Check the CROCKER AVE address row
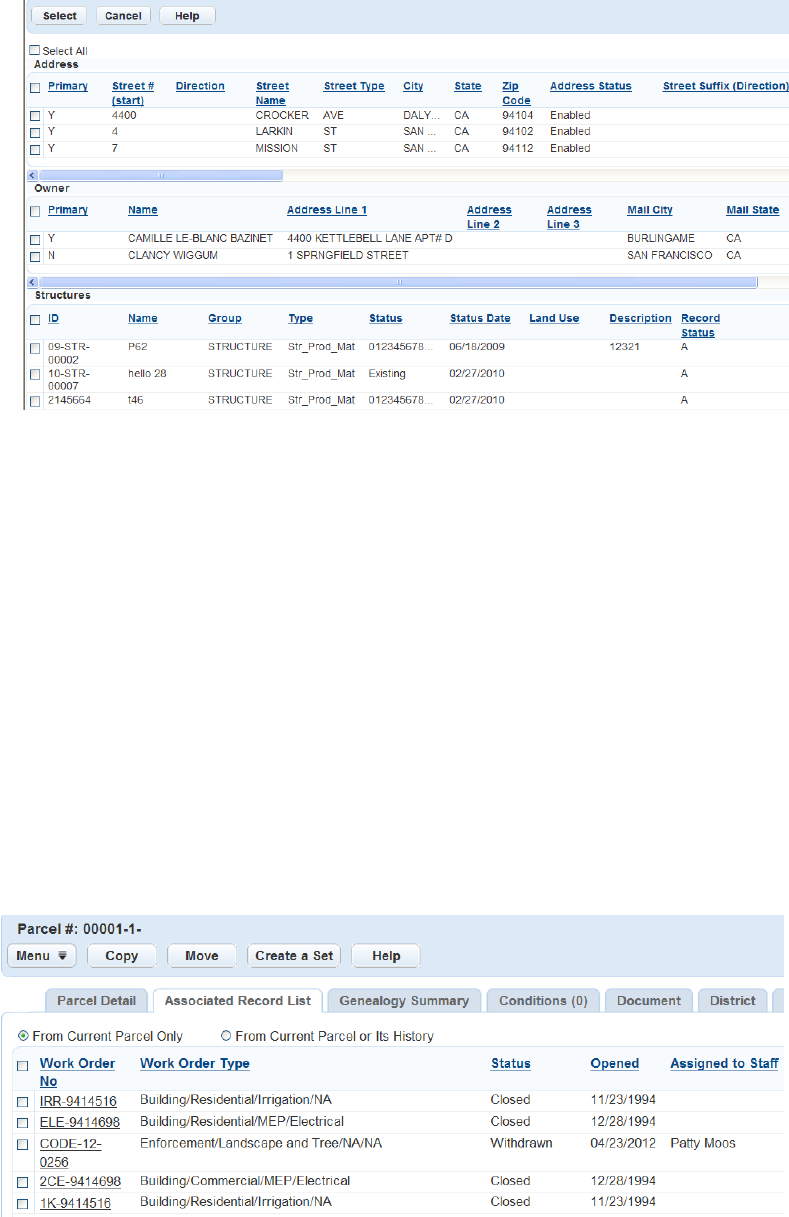 coord(35,116)
